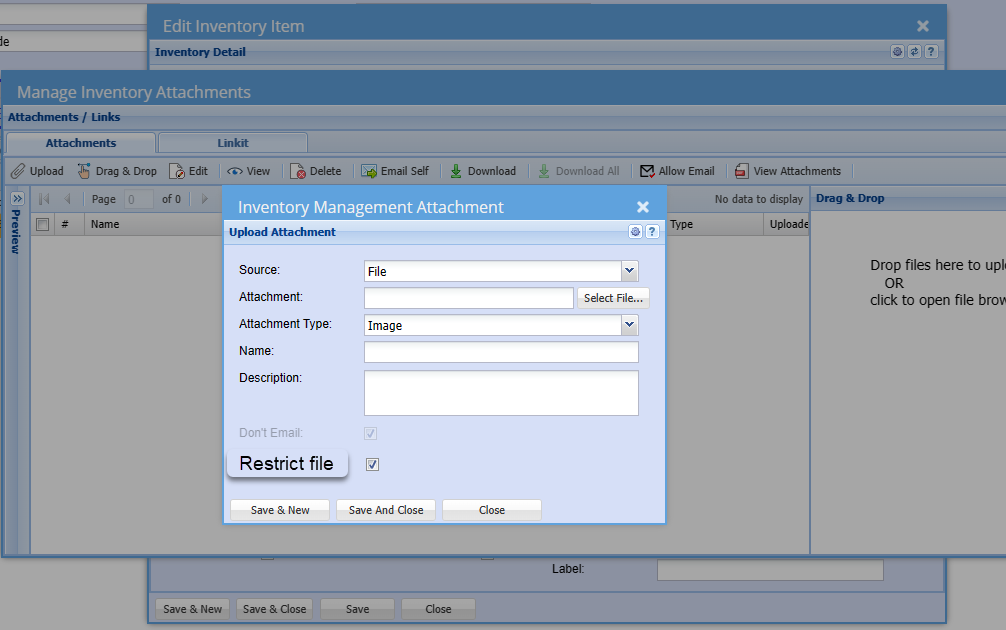Toggle the Restrict file checkbox

(x=372, y=464)
